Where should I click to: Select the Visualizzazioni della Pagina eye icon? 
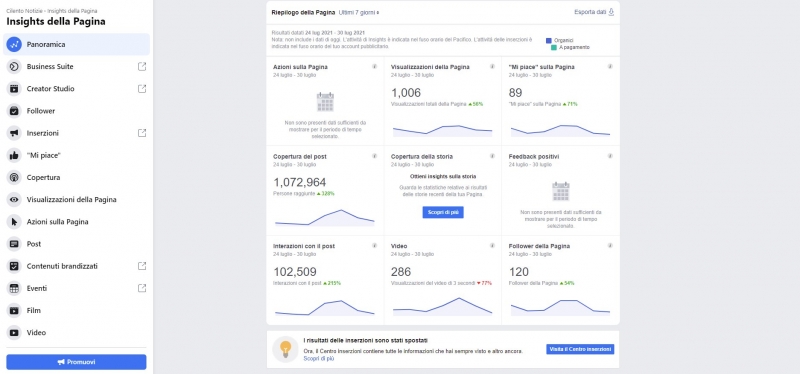tap(14, 200)
